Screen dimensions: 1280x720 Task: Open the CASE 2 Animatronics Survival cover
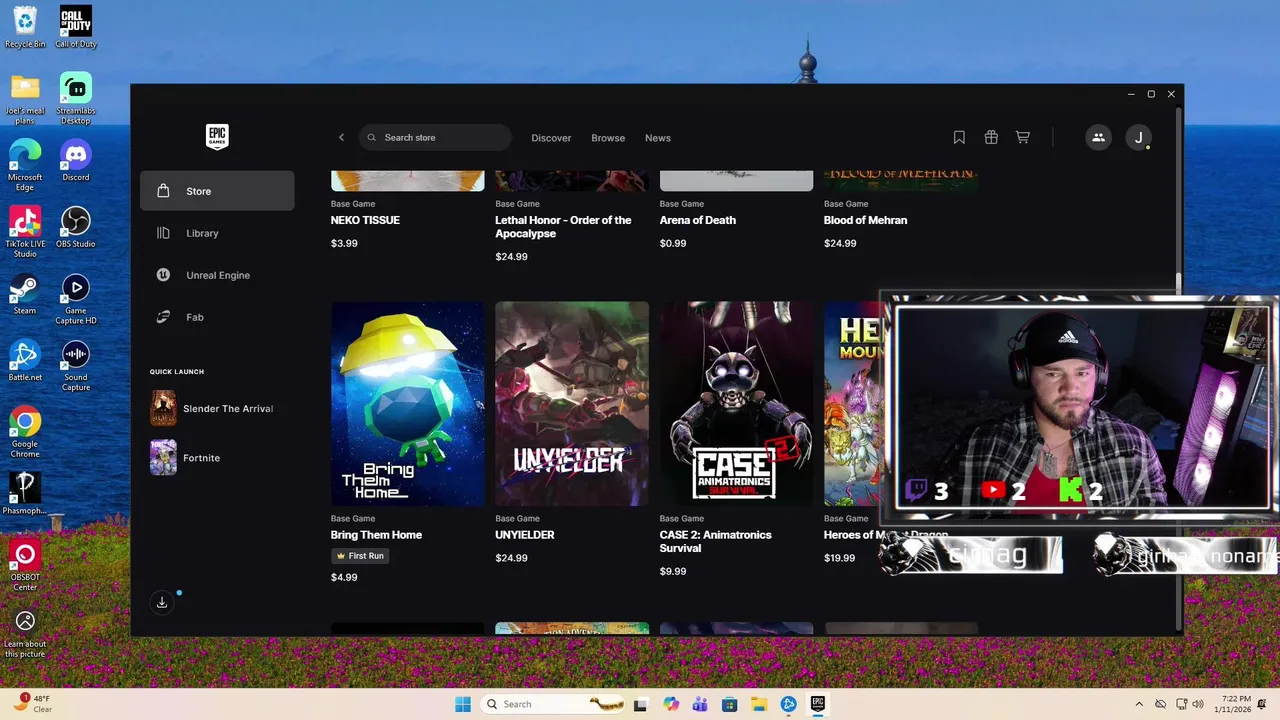[x=736, y=404]
